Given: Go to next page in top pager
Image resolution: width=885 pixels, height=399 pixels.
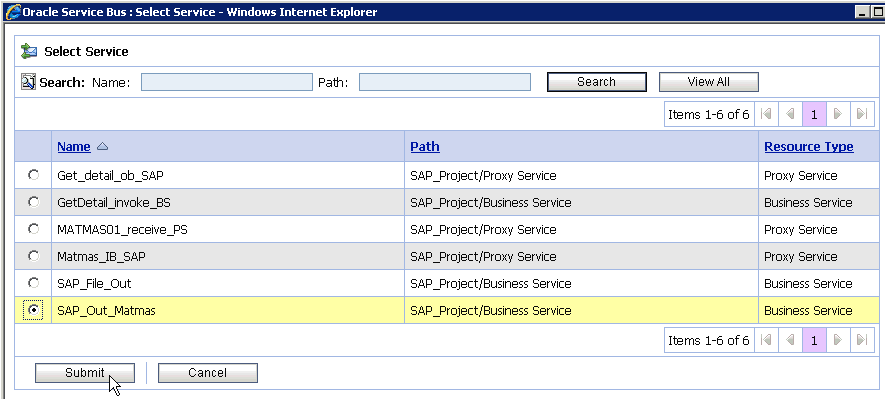Looking at the screenshot, I should pyautogui.click(x=838, y=114).
